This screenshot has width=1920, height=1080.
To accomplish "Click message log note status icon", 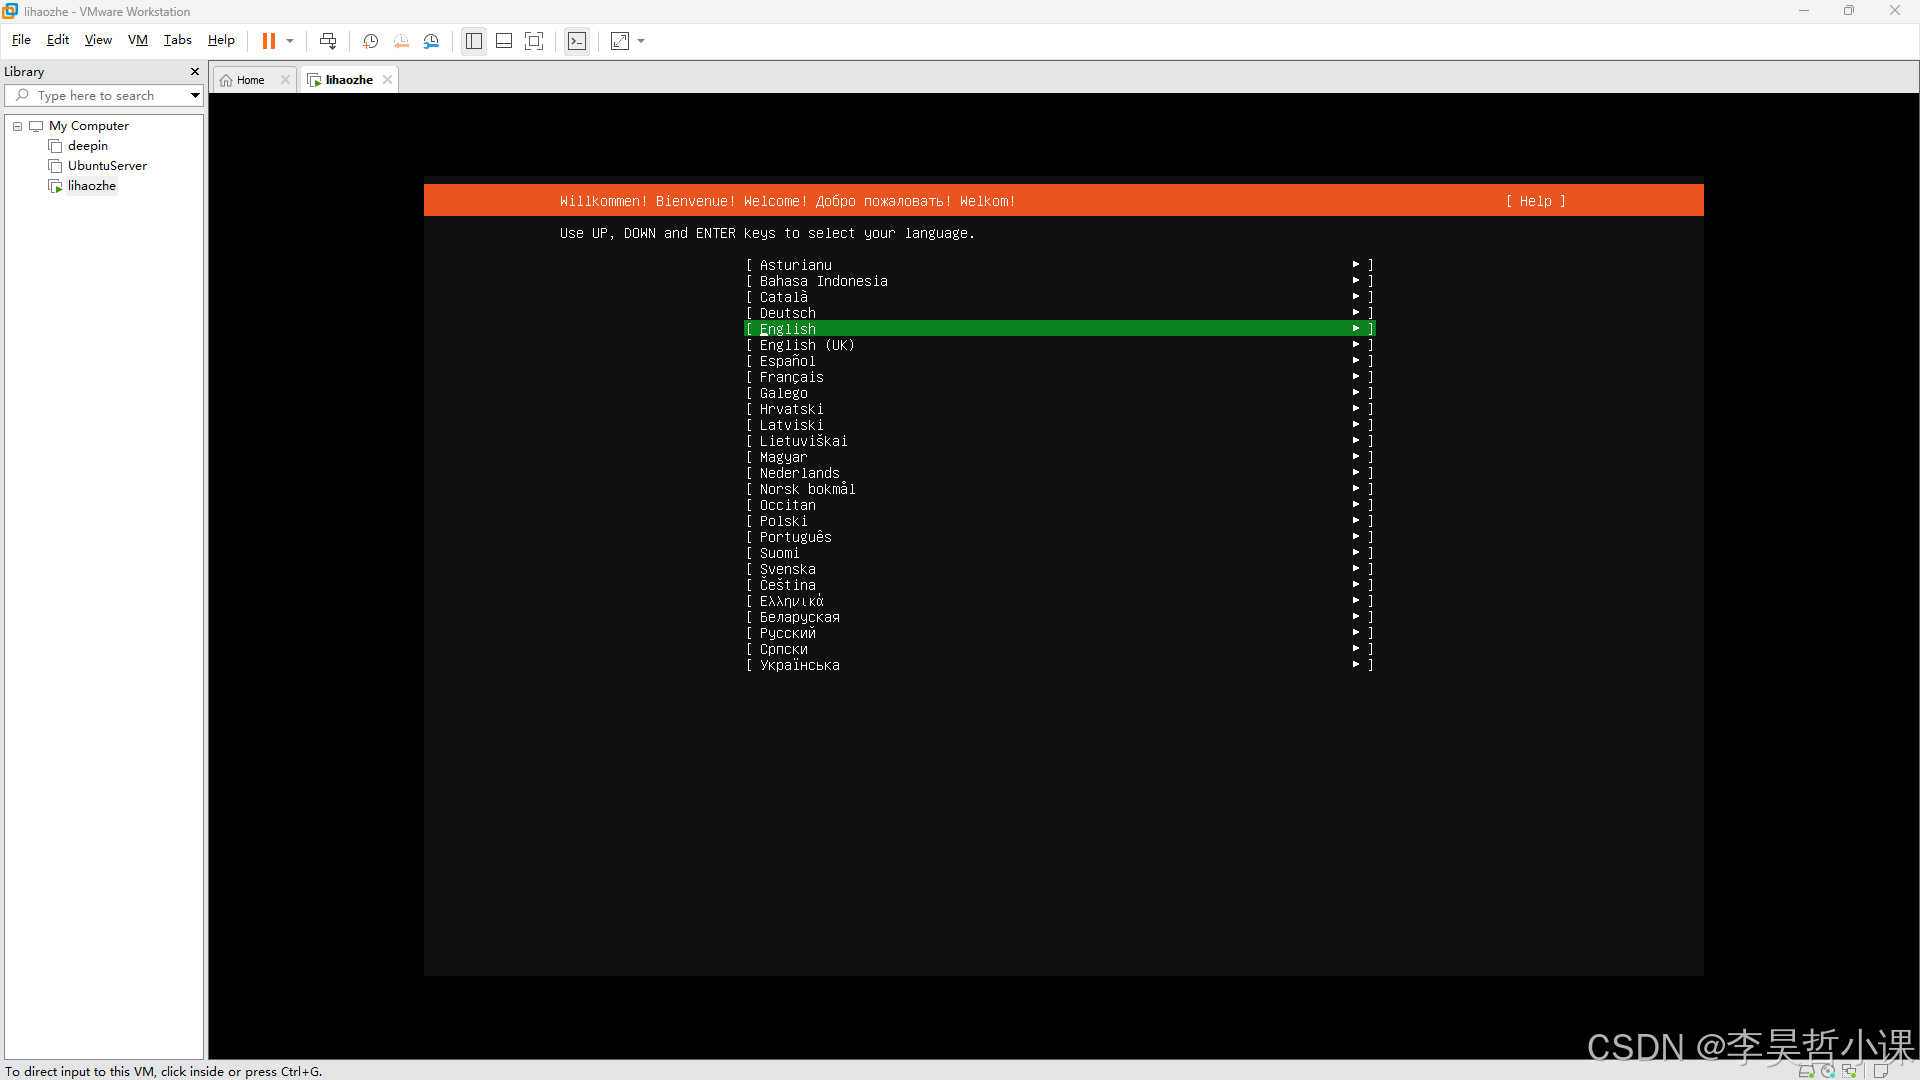I will (1880, 1071).
